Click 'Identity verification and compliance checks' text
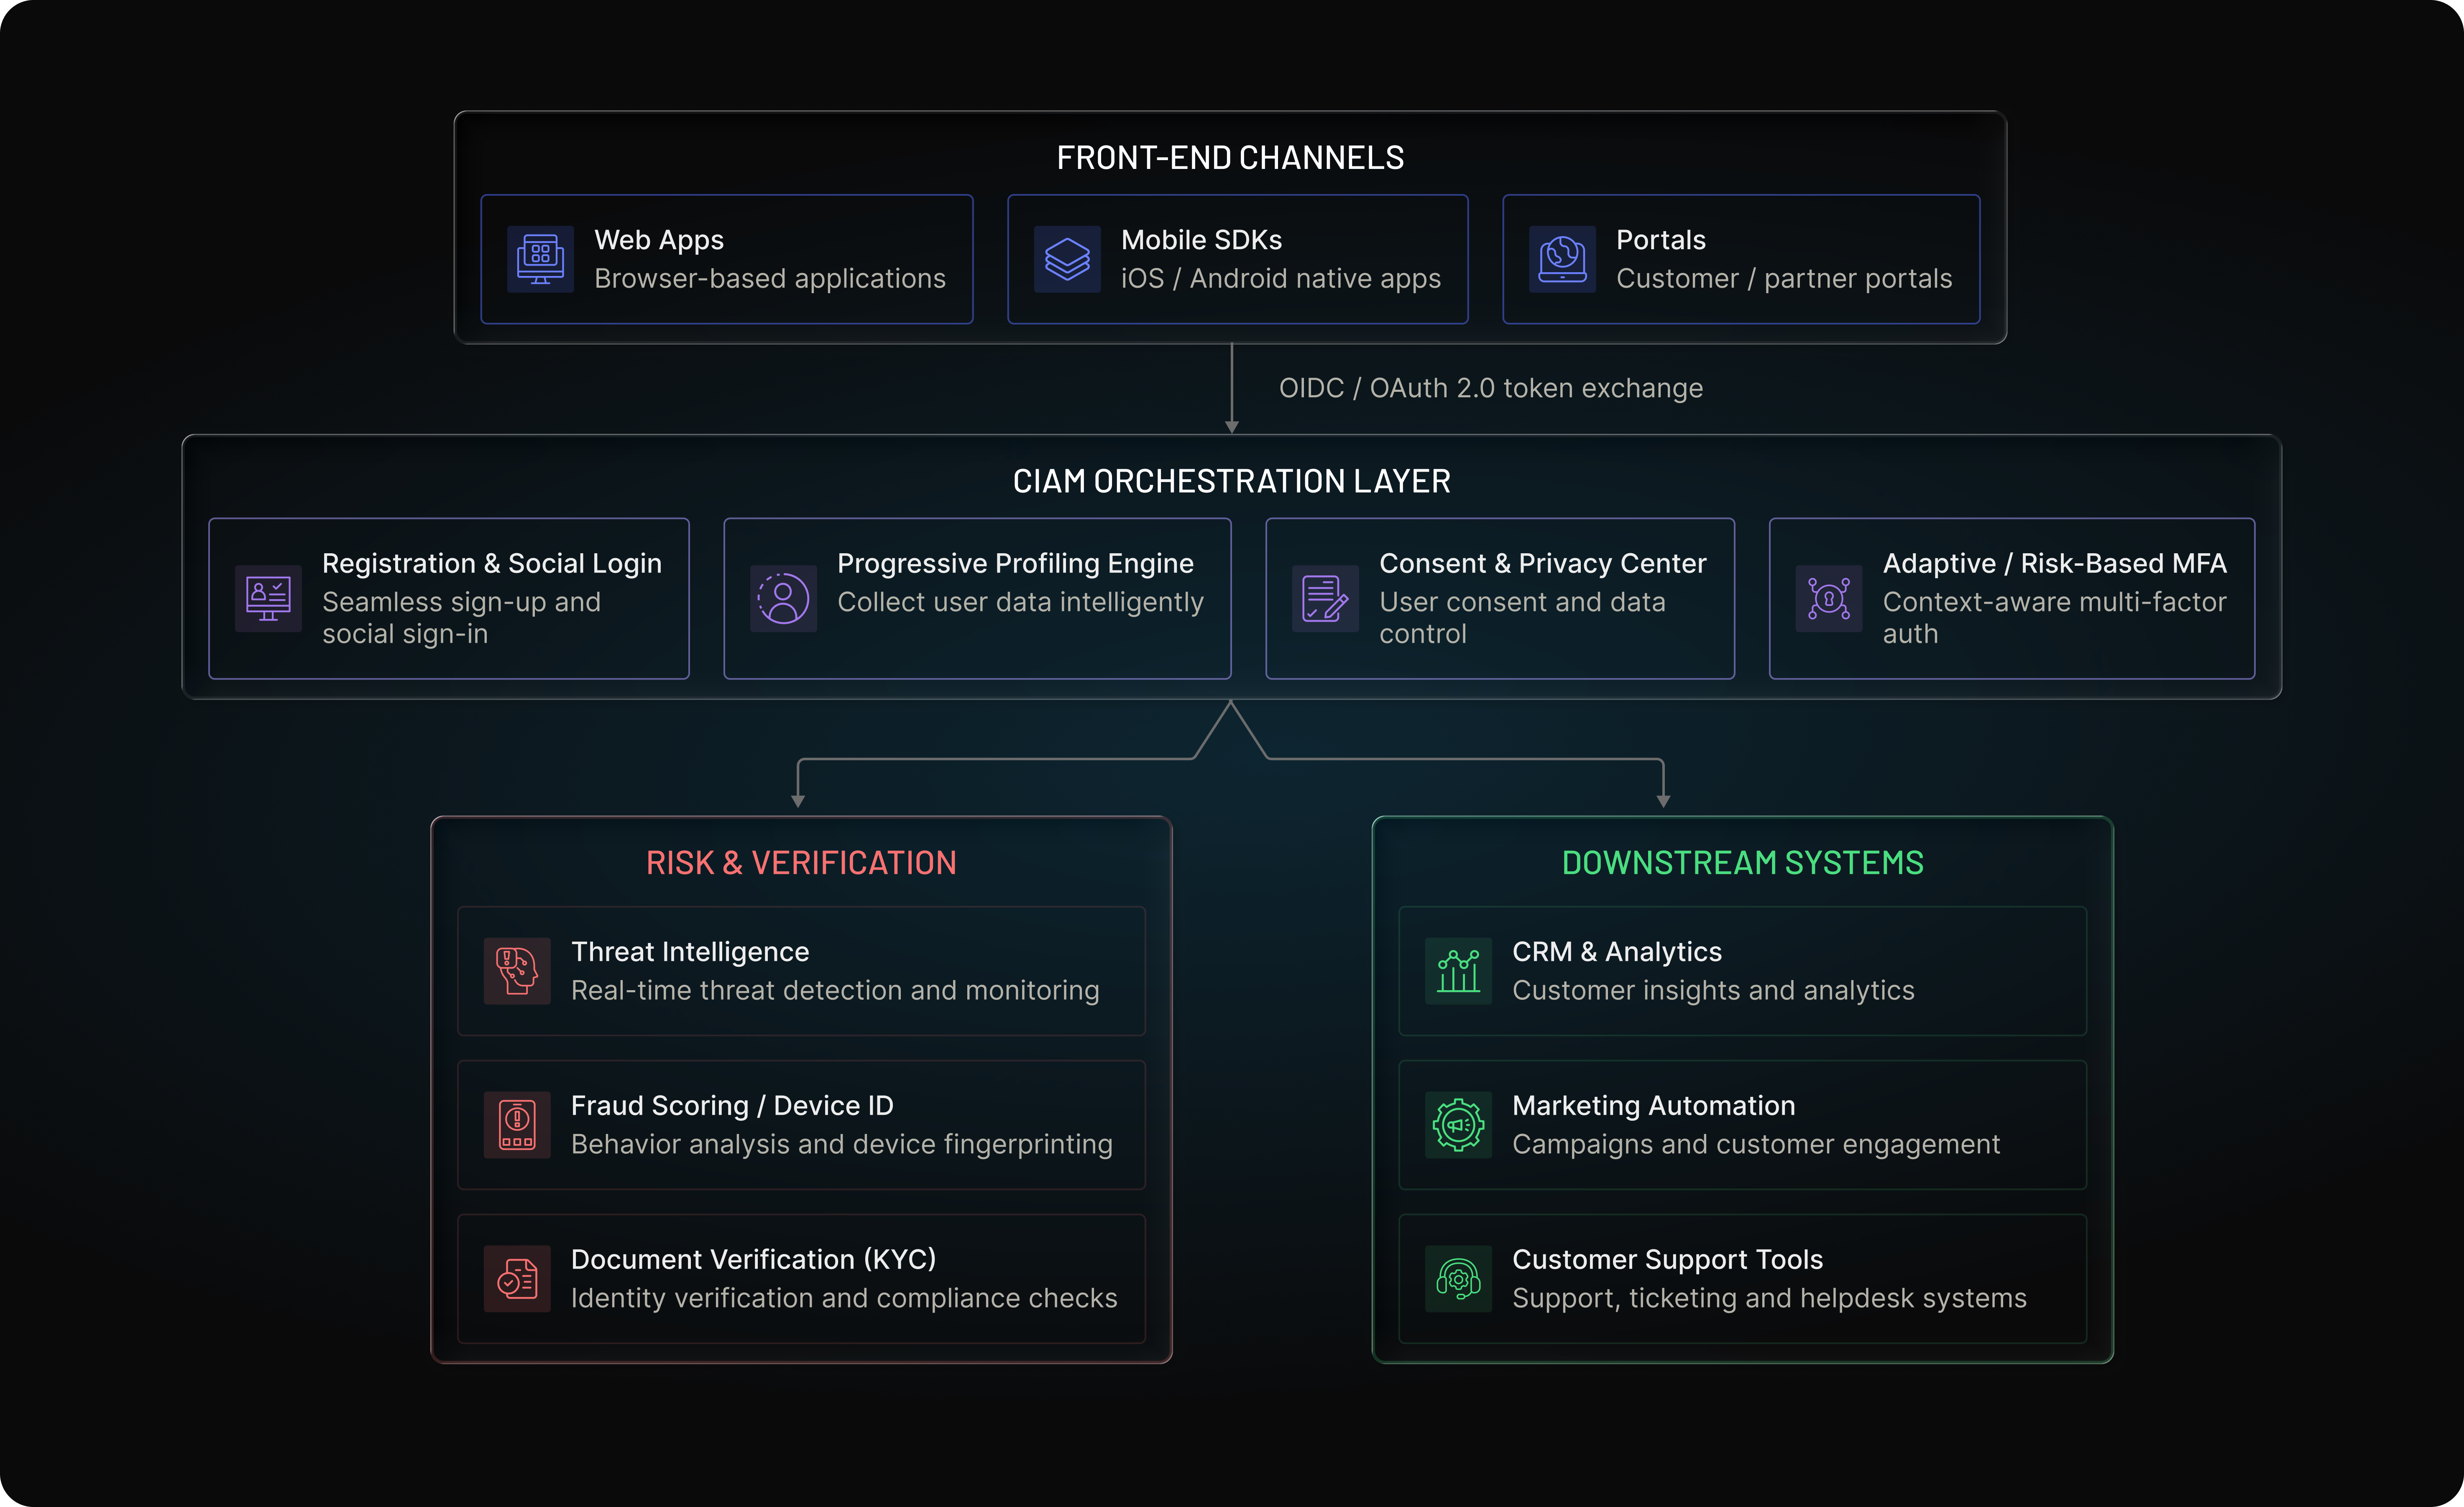Screen dimensions: 2464x1507 [844, 1299]
